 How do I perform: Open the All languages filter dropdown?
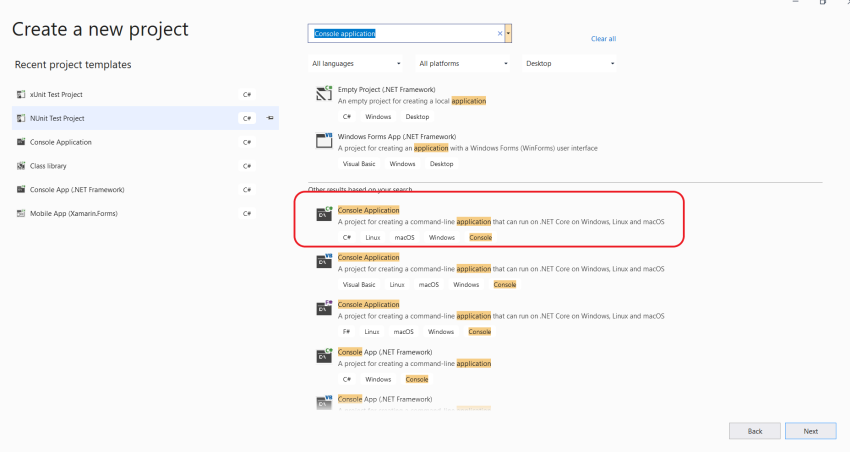tap(356, 63)
